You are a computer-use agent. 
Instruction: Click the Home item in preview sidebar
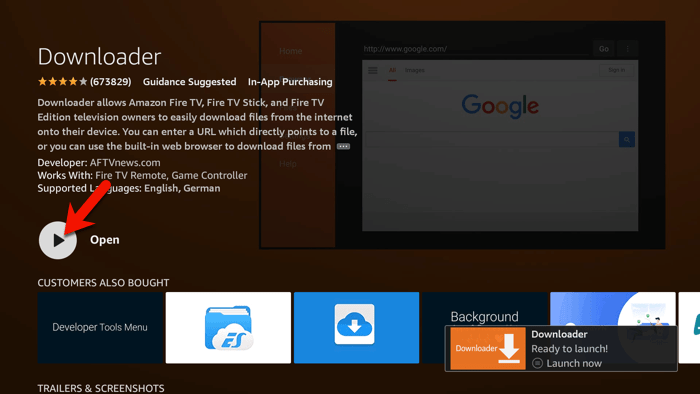[291, 51]
